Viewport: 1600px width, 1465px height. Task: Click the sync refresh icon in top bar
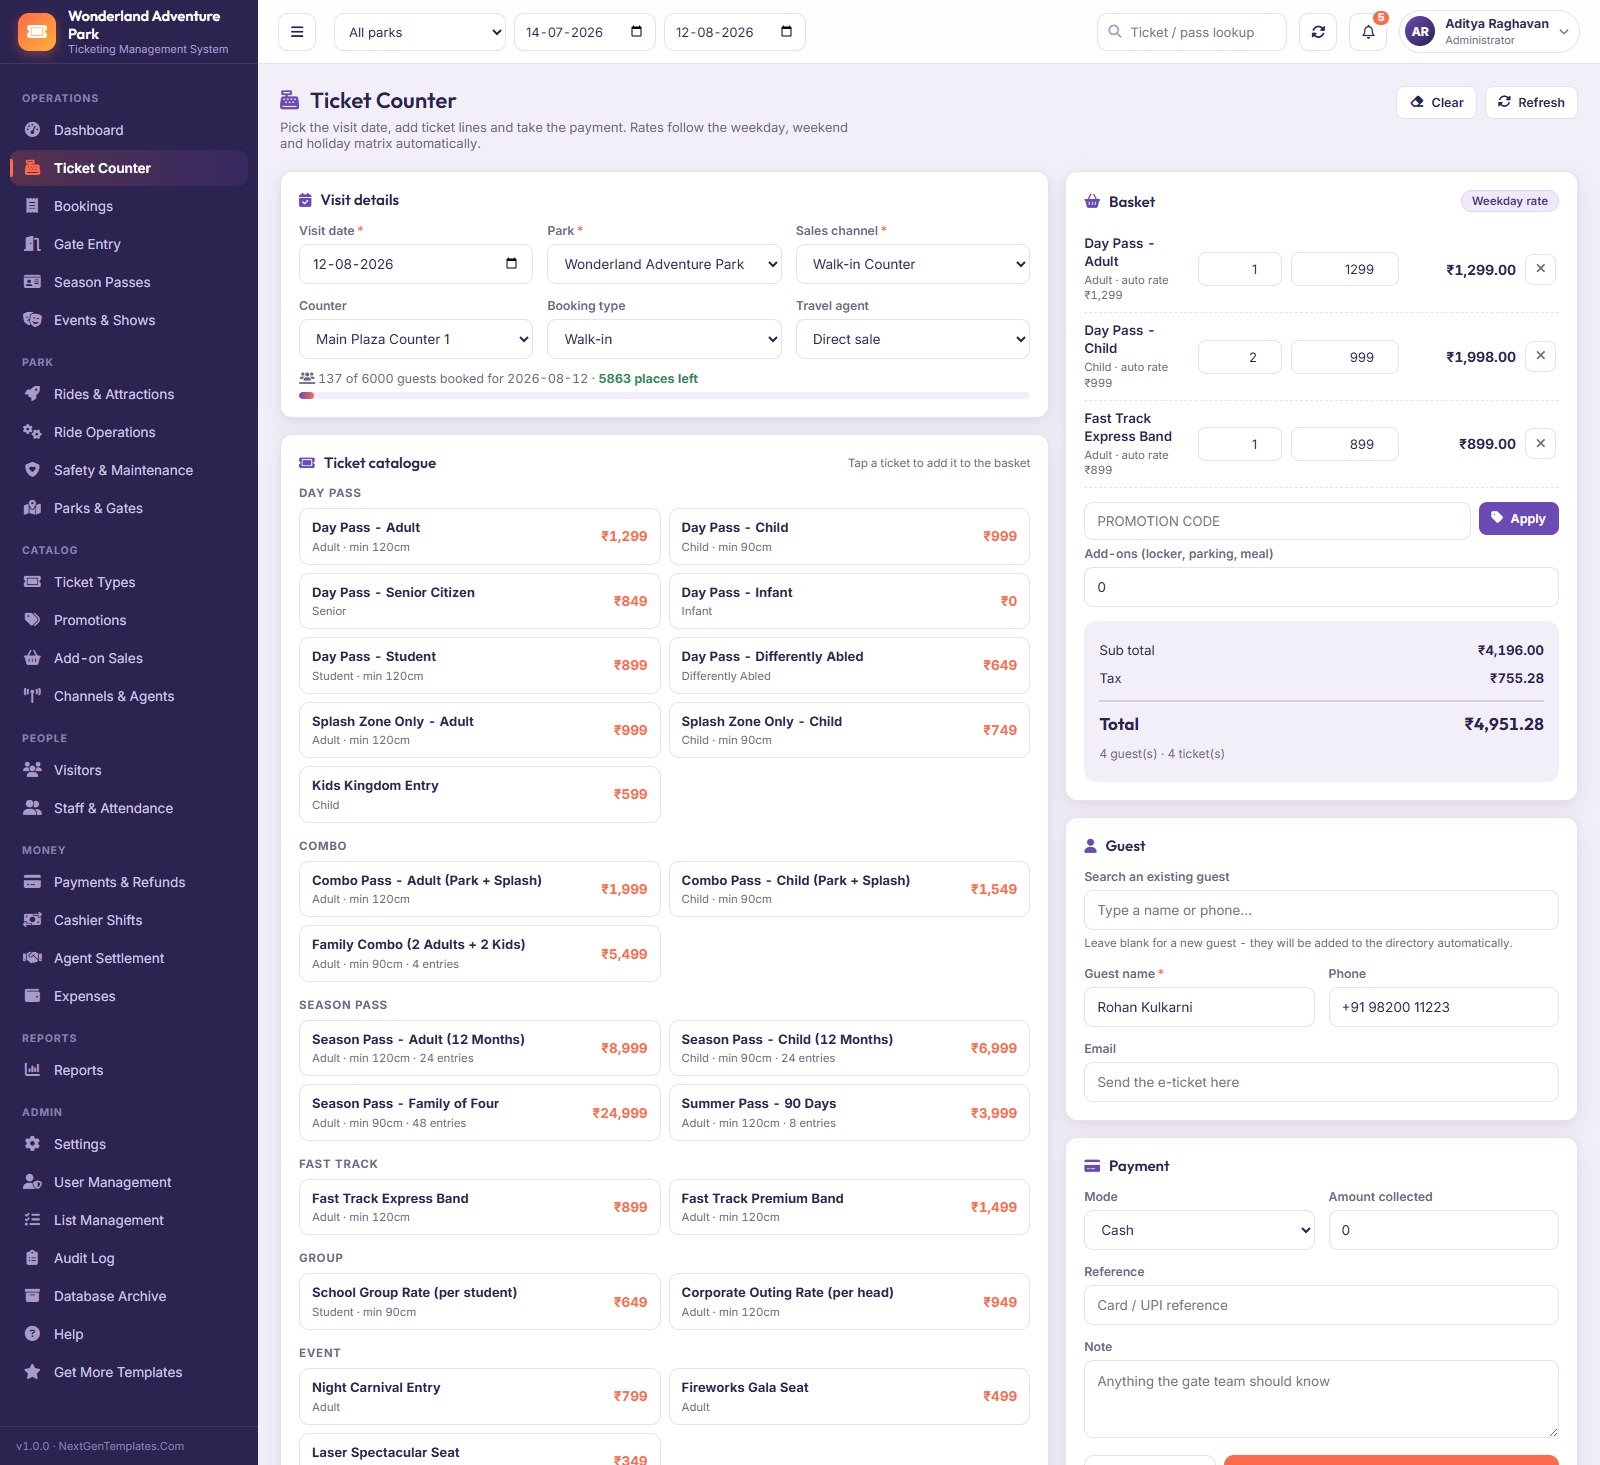[1318, 32]
